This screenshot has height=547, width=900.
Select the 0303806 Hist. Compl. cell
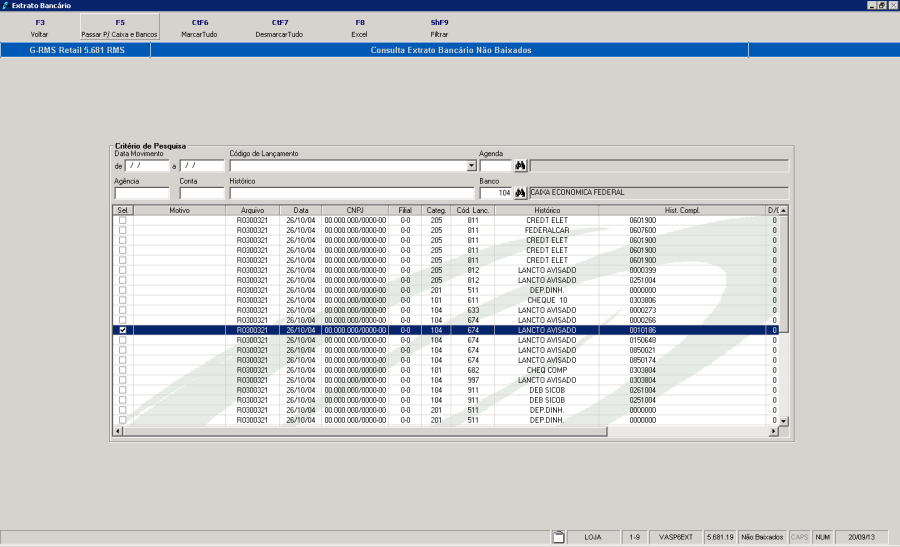(x=682, y=300)
